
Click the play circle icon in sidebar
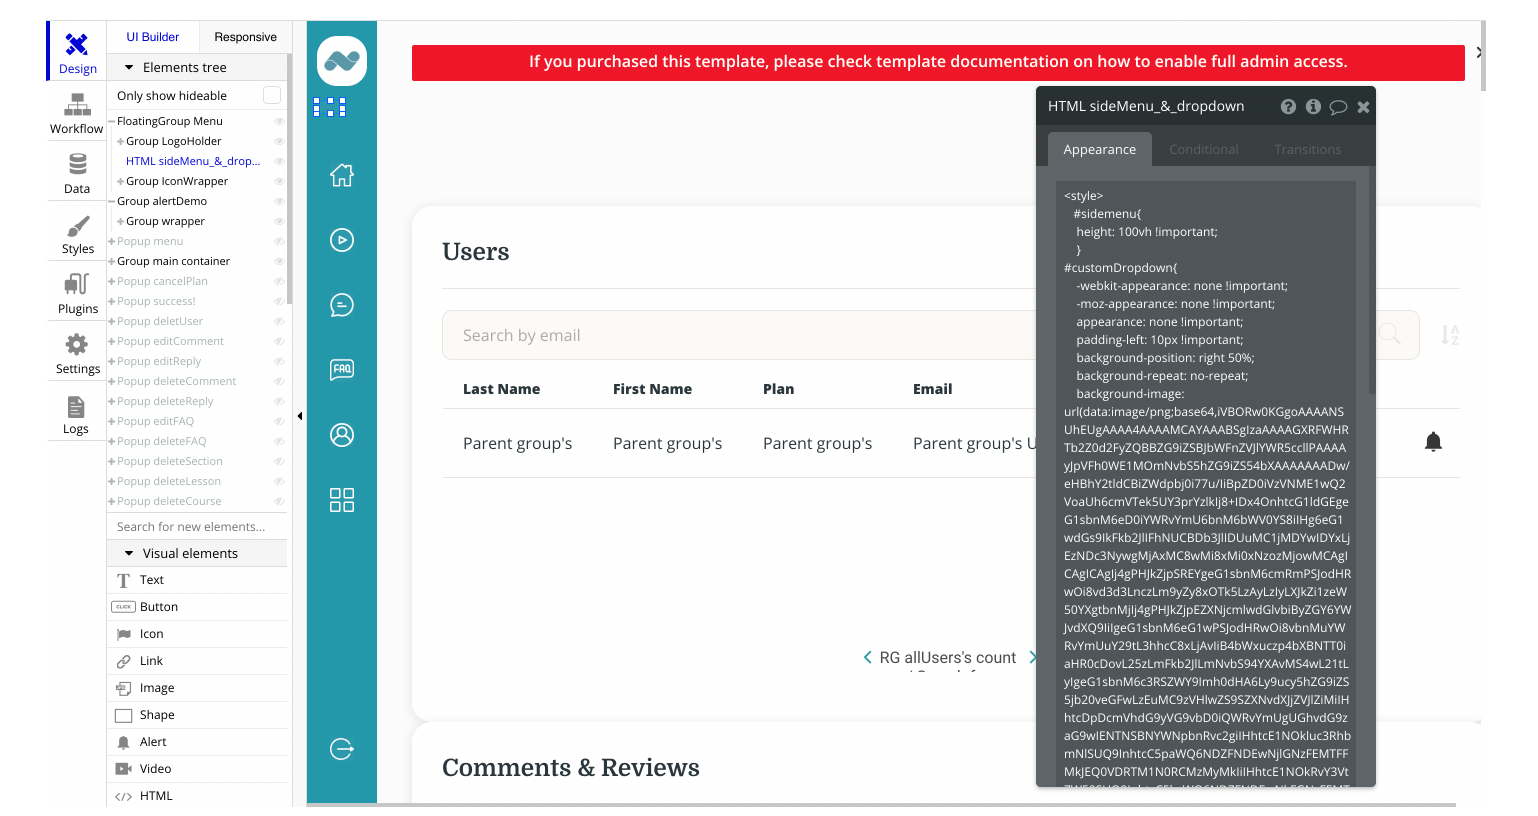[342, 240]
